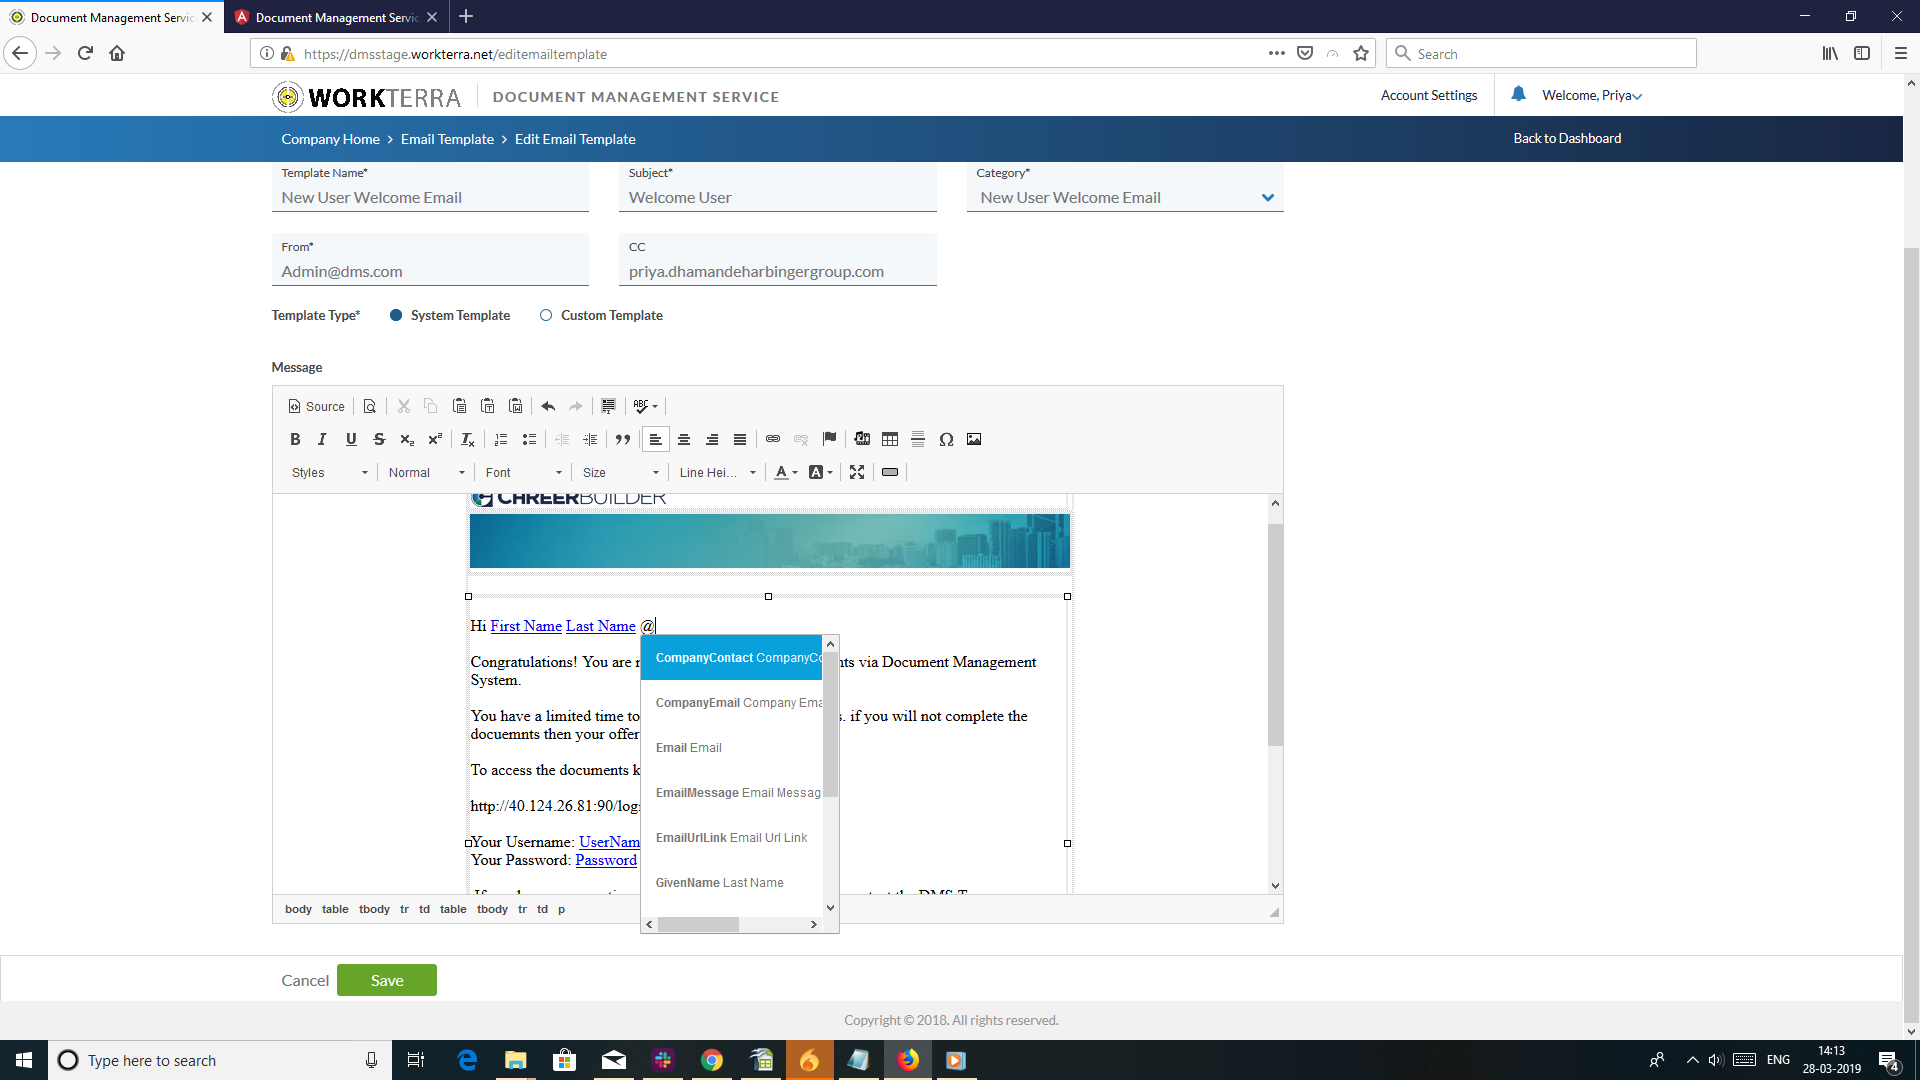Open the Category dropdown
This screenshot has width=1920, height=1080.
coord(1267,198)
